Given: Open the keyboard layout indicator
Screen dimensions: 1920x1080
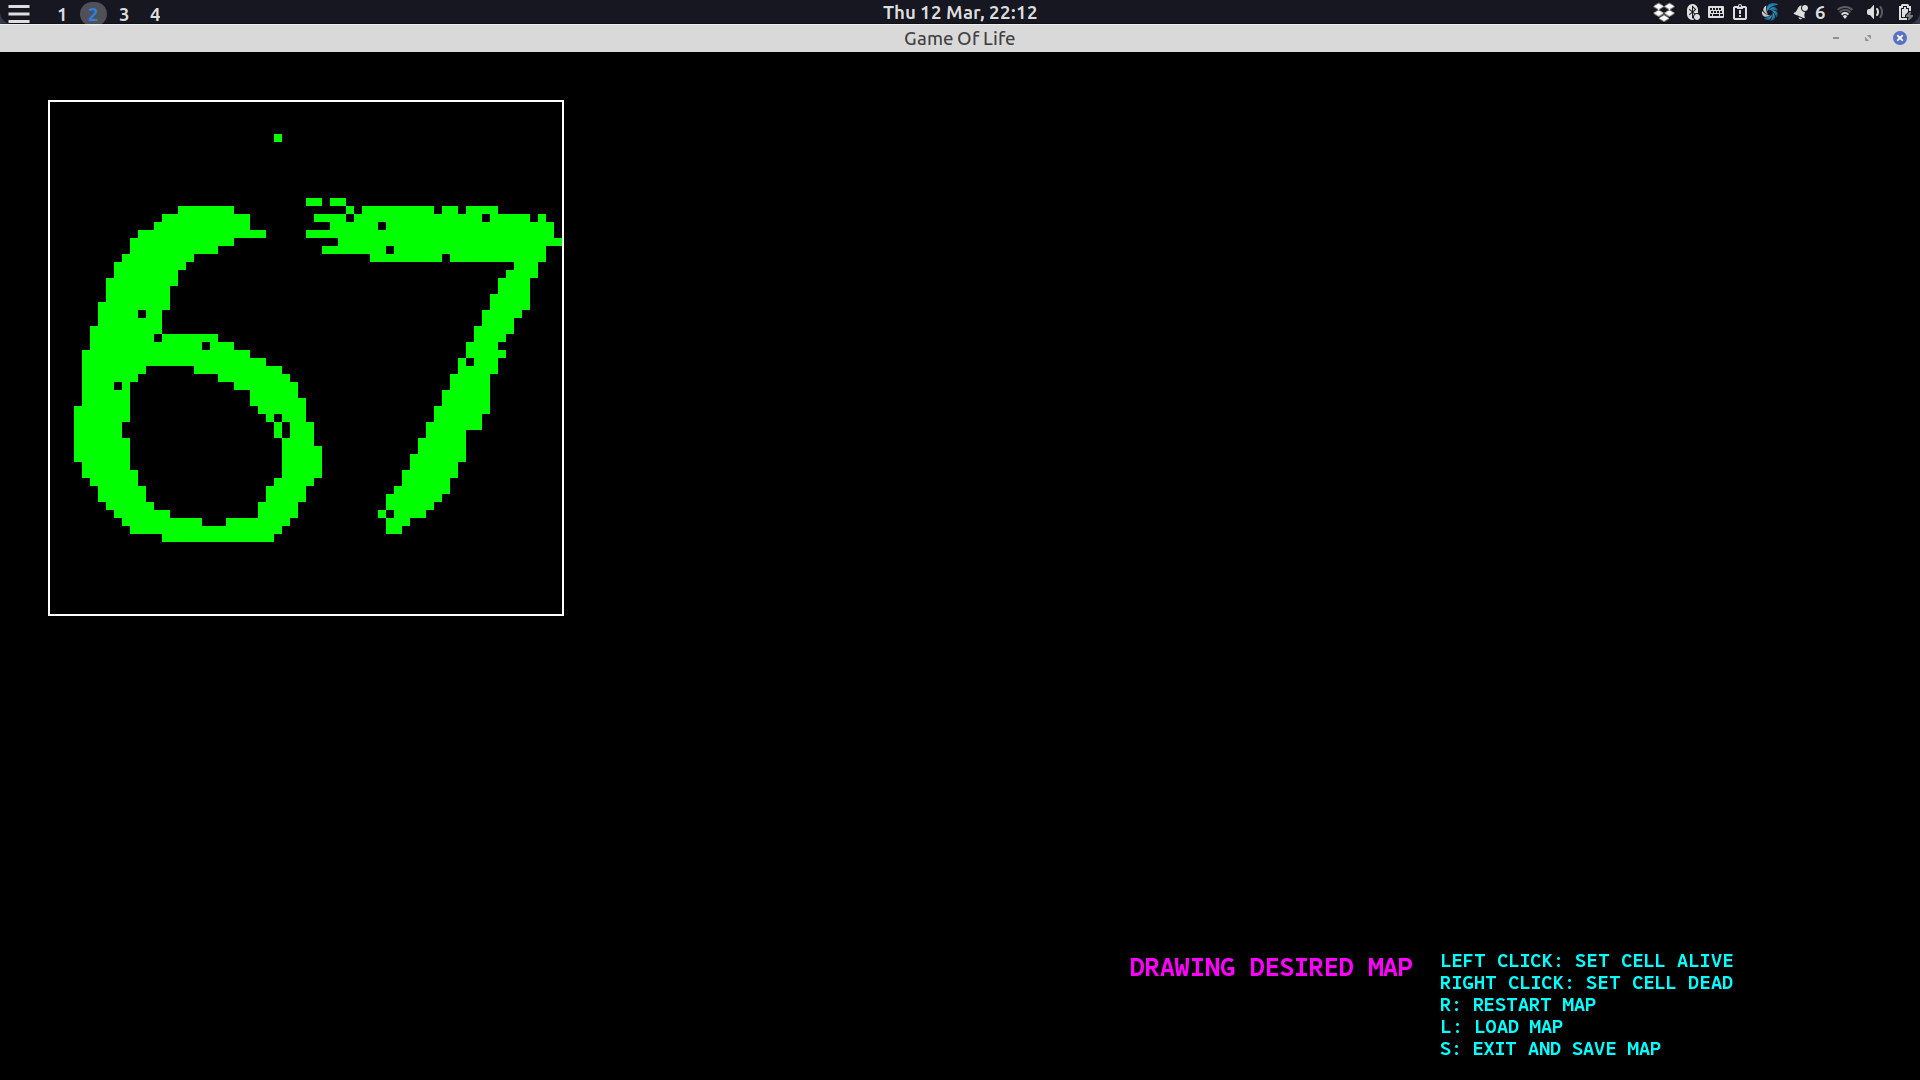Looking at the screenshot, I should 1716,12.
